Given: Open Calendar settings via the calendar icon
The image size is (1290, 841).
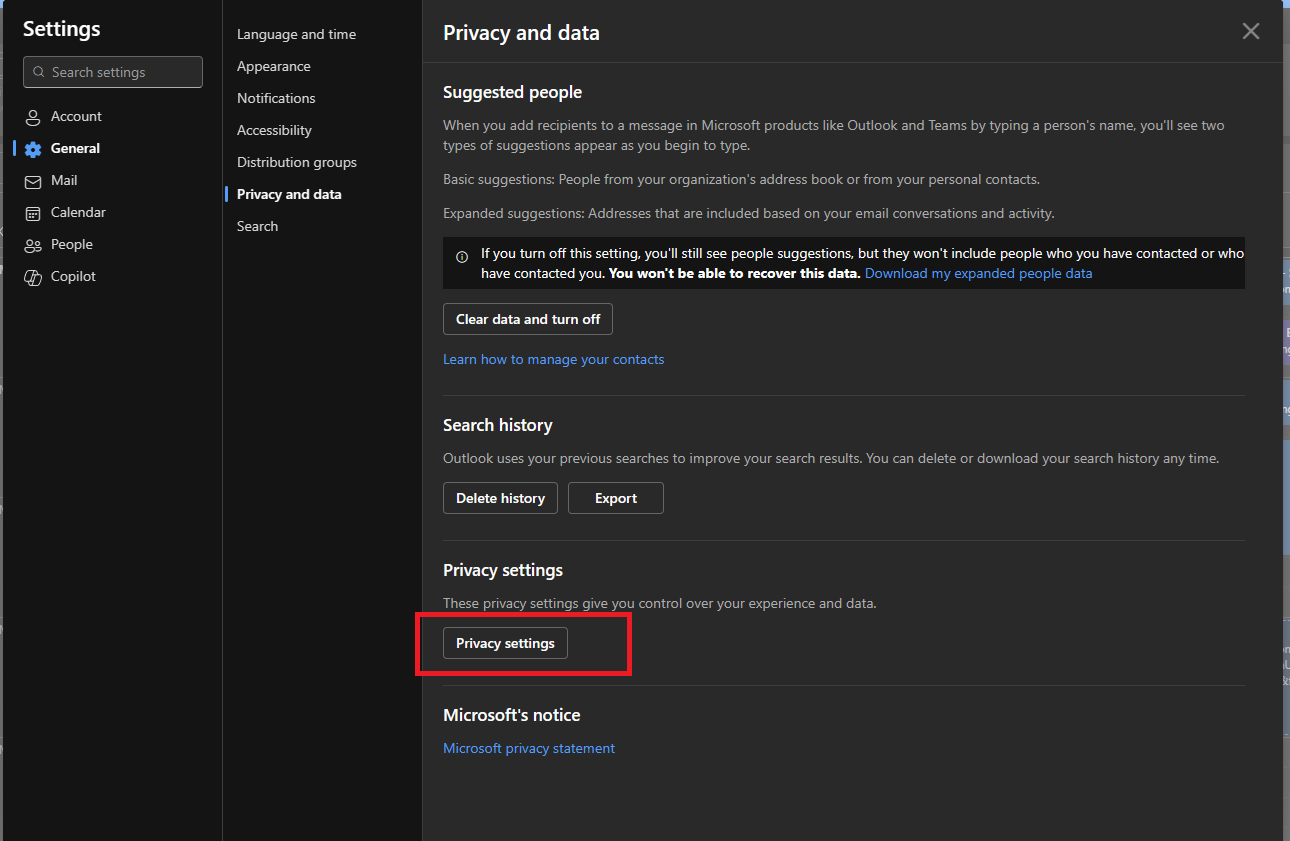Looking at the screenshot, I should (x=33, y=212).
